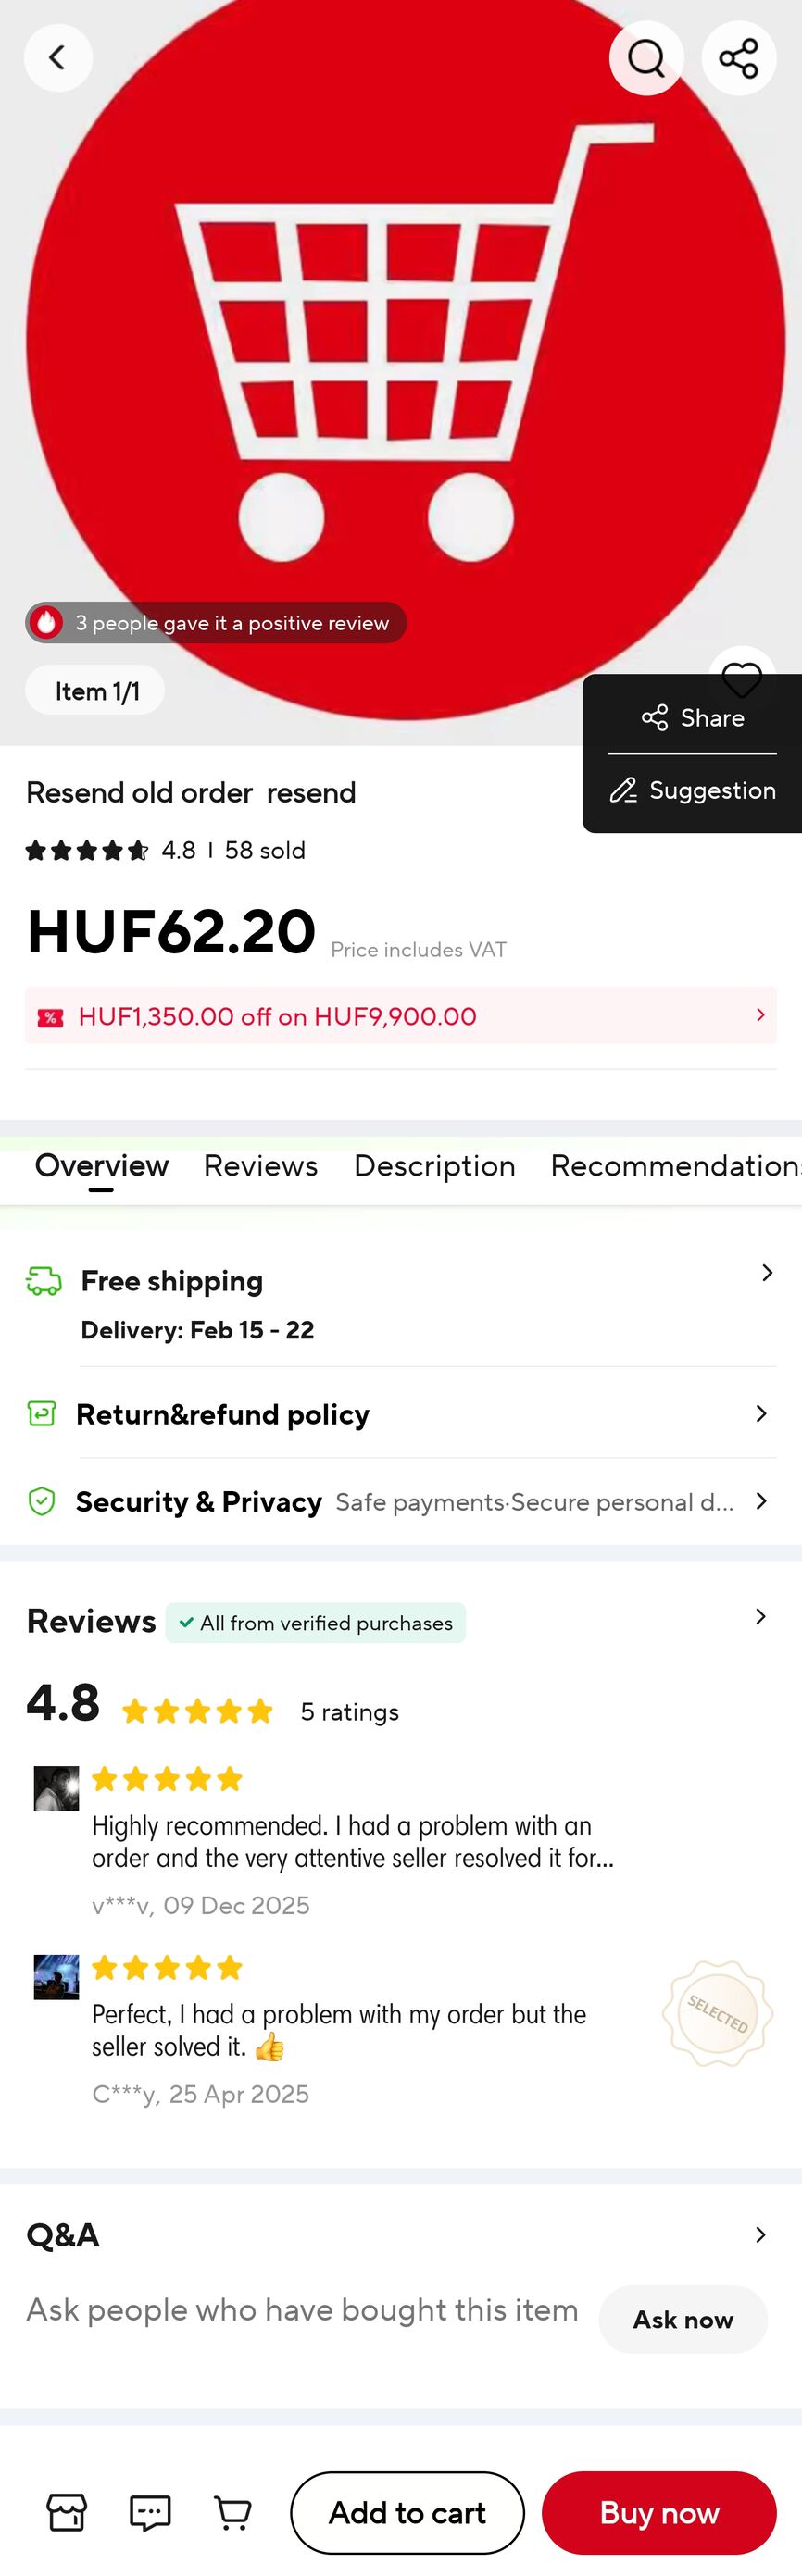Viewport: 802px width, 2576px height.
Task: Select Share in popup menu
Action: 692,717
